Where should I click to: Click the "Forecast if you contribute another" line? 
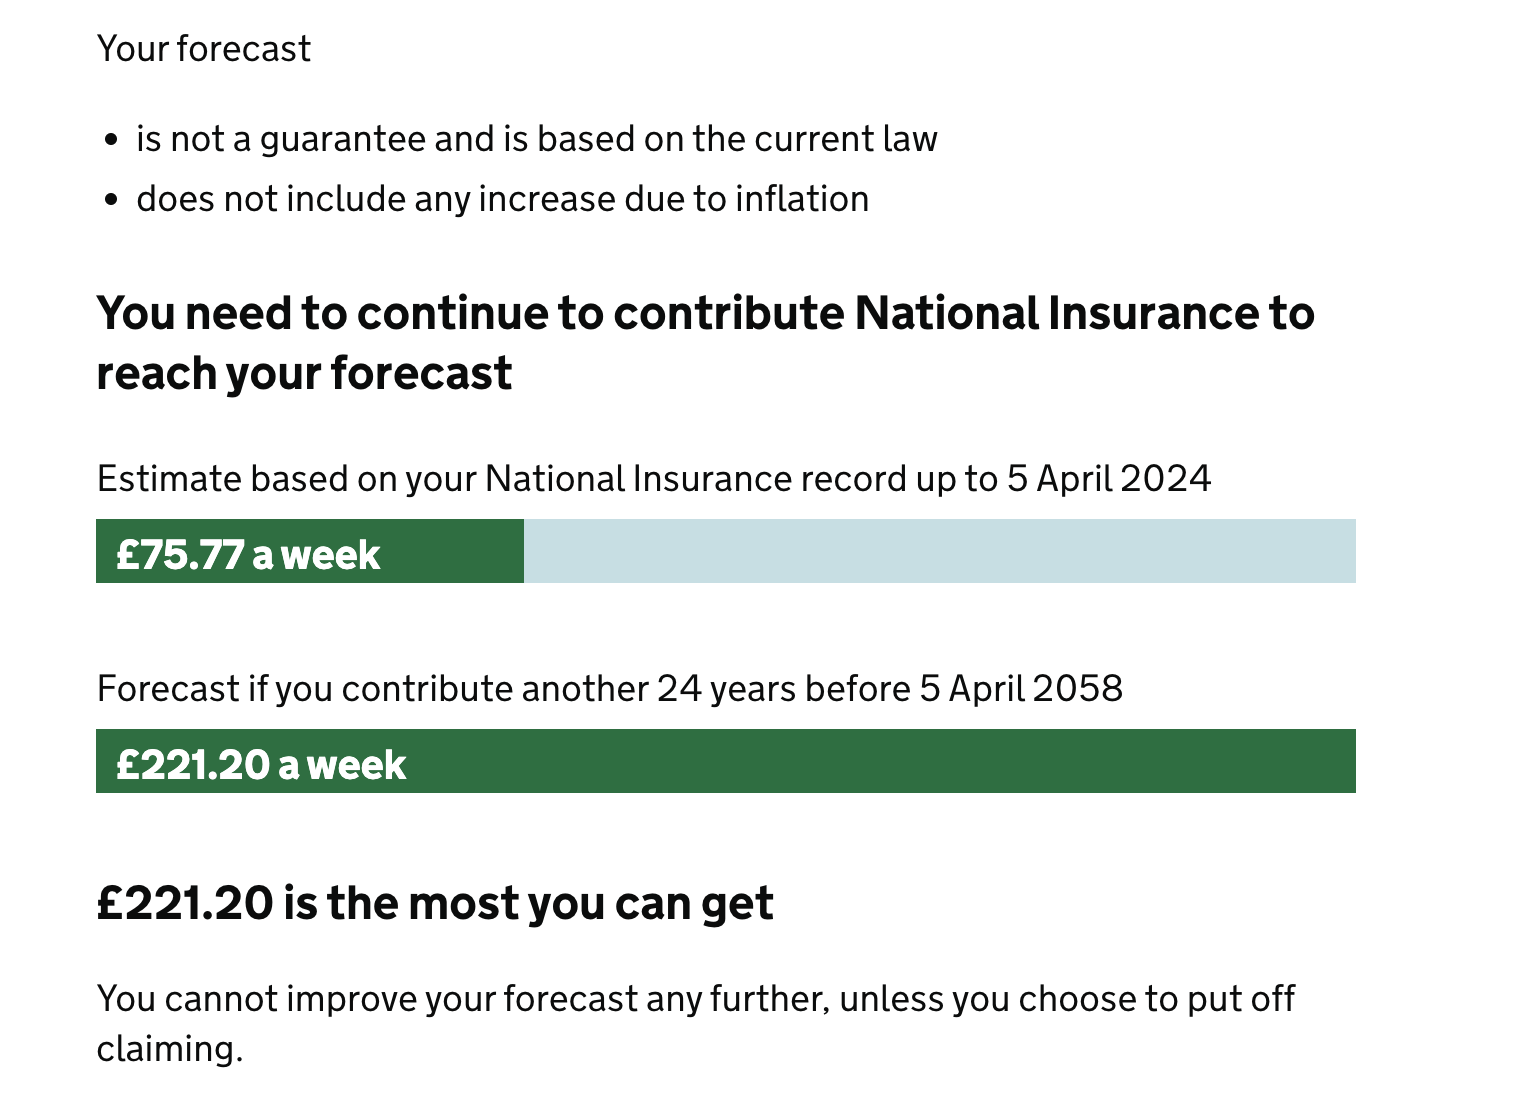coord(610,689)
